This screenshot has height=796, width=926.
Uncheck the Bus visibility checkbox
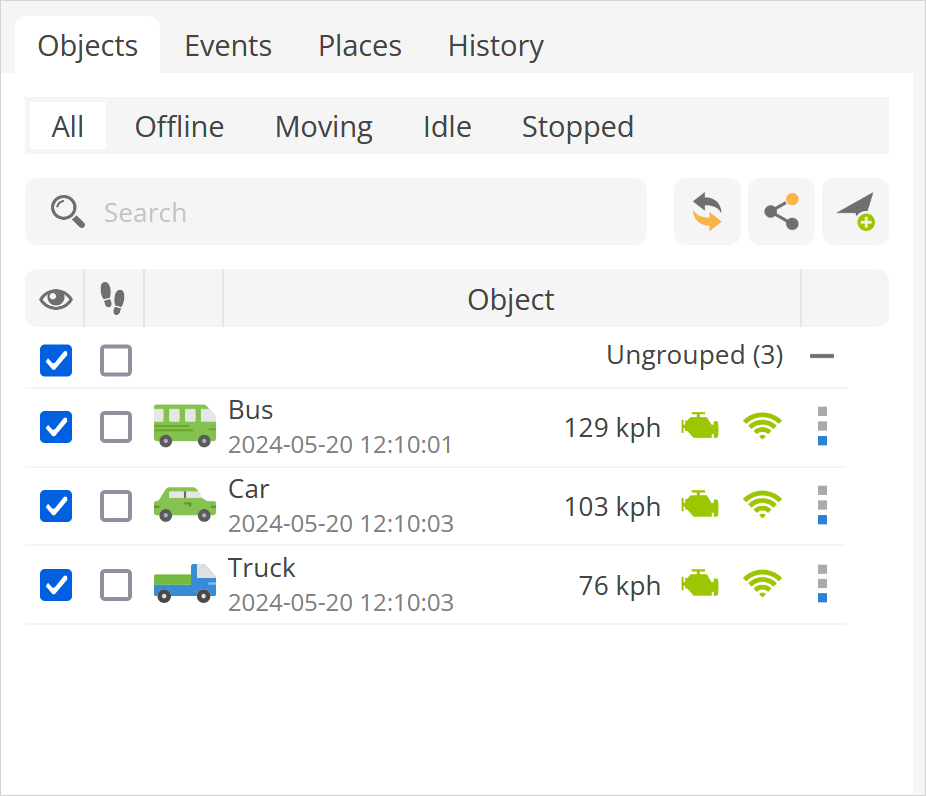56,427
